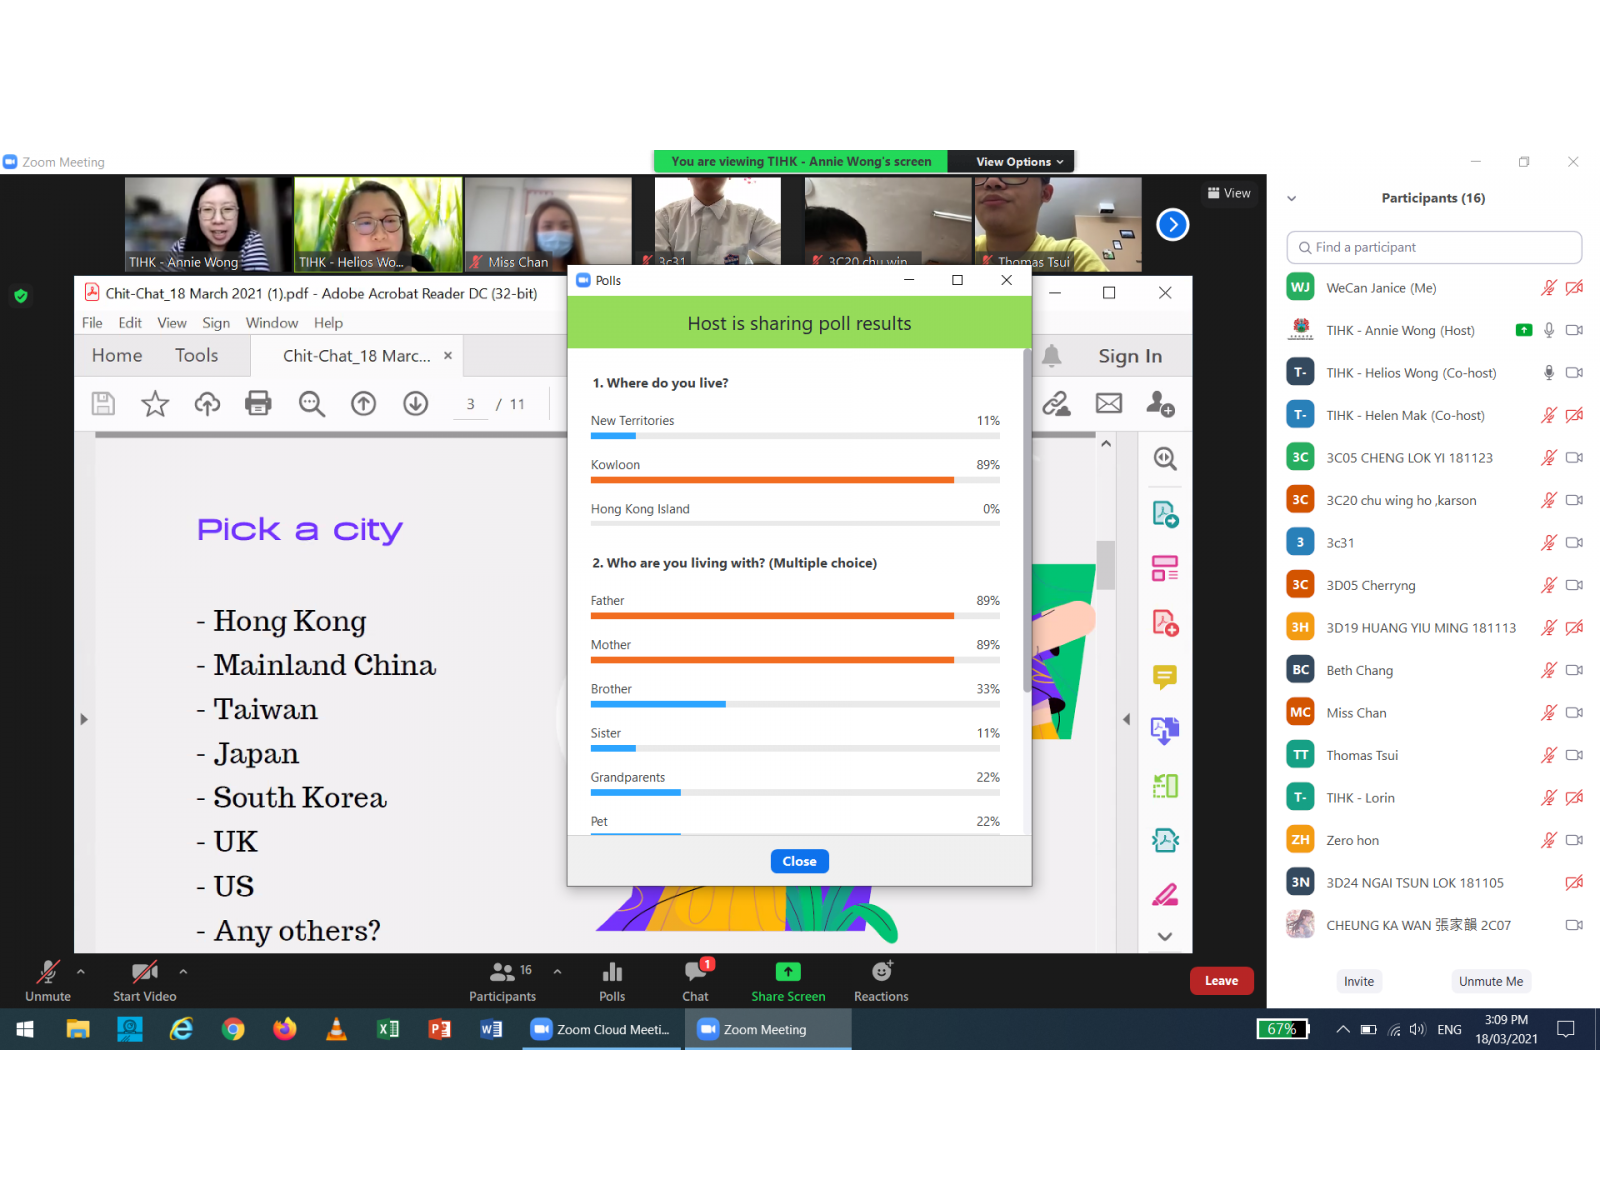Open audio options arrow beside Unmute
Screen dimensions: 1600x1200
click(81, 971)
